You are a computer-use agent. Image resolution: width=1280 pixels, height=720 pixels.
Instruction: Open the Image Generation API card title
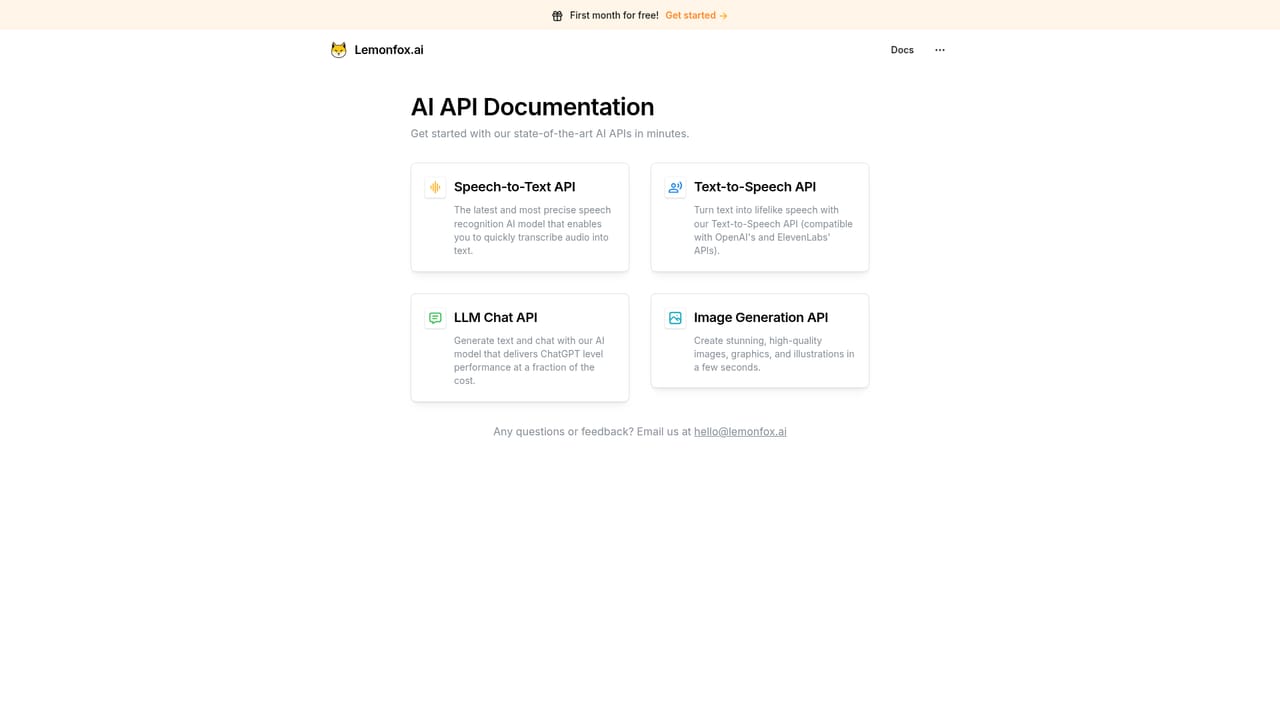(x=761, y=317)
